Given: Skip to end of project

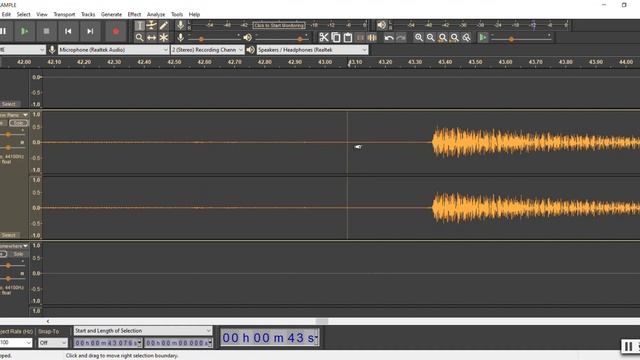Looking at the screenshot, I should (x=90, y=31).
